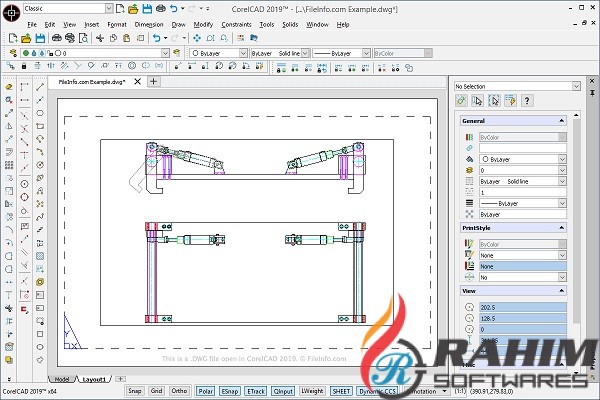Screen dimensions: 600x400
Task: Click the linetype scale field showing 1
Action: tap(523, 192)
